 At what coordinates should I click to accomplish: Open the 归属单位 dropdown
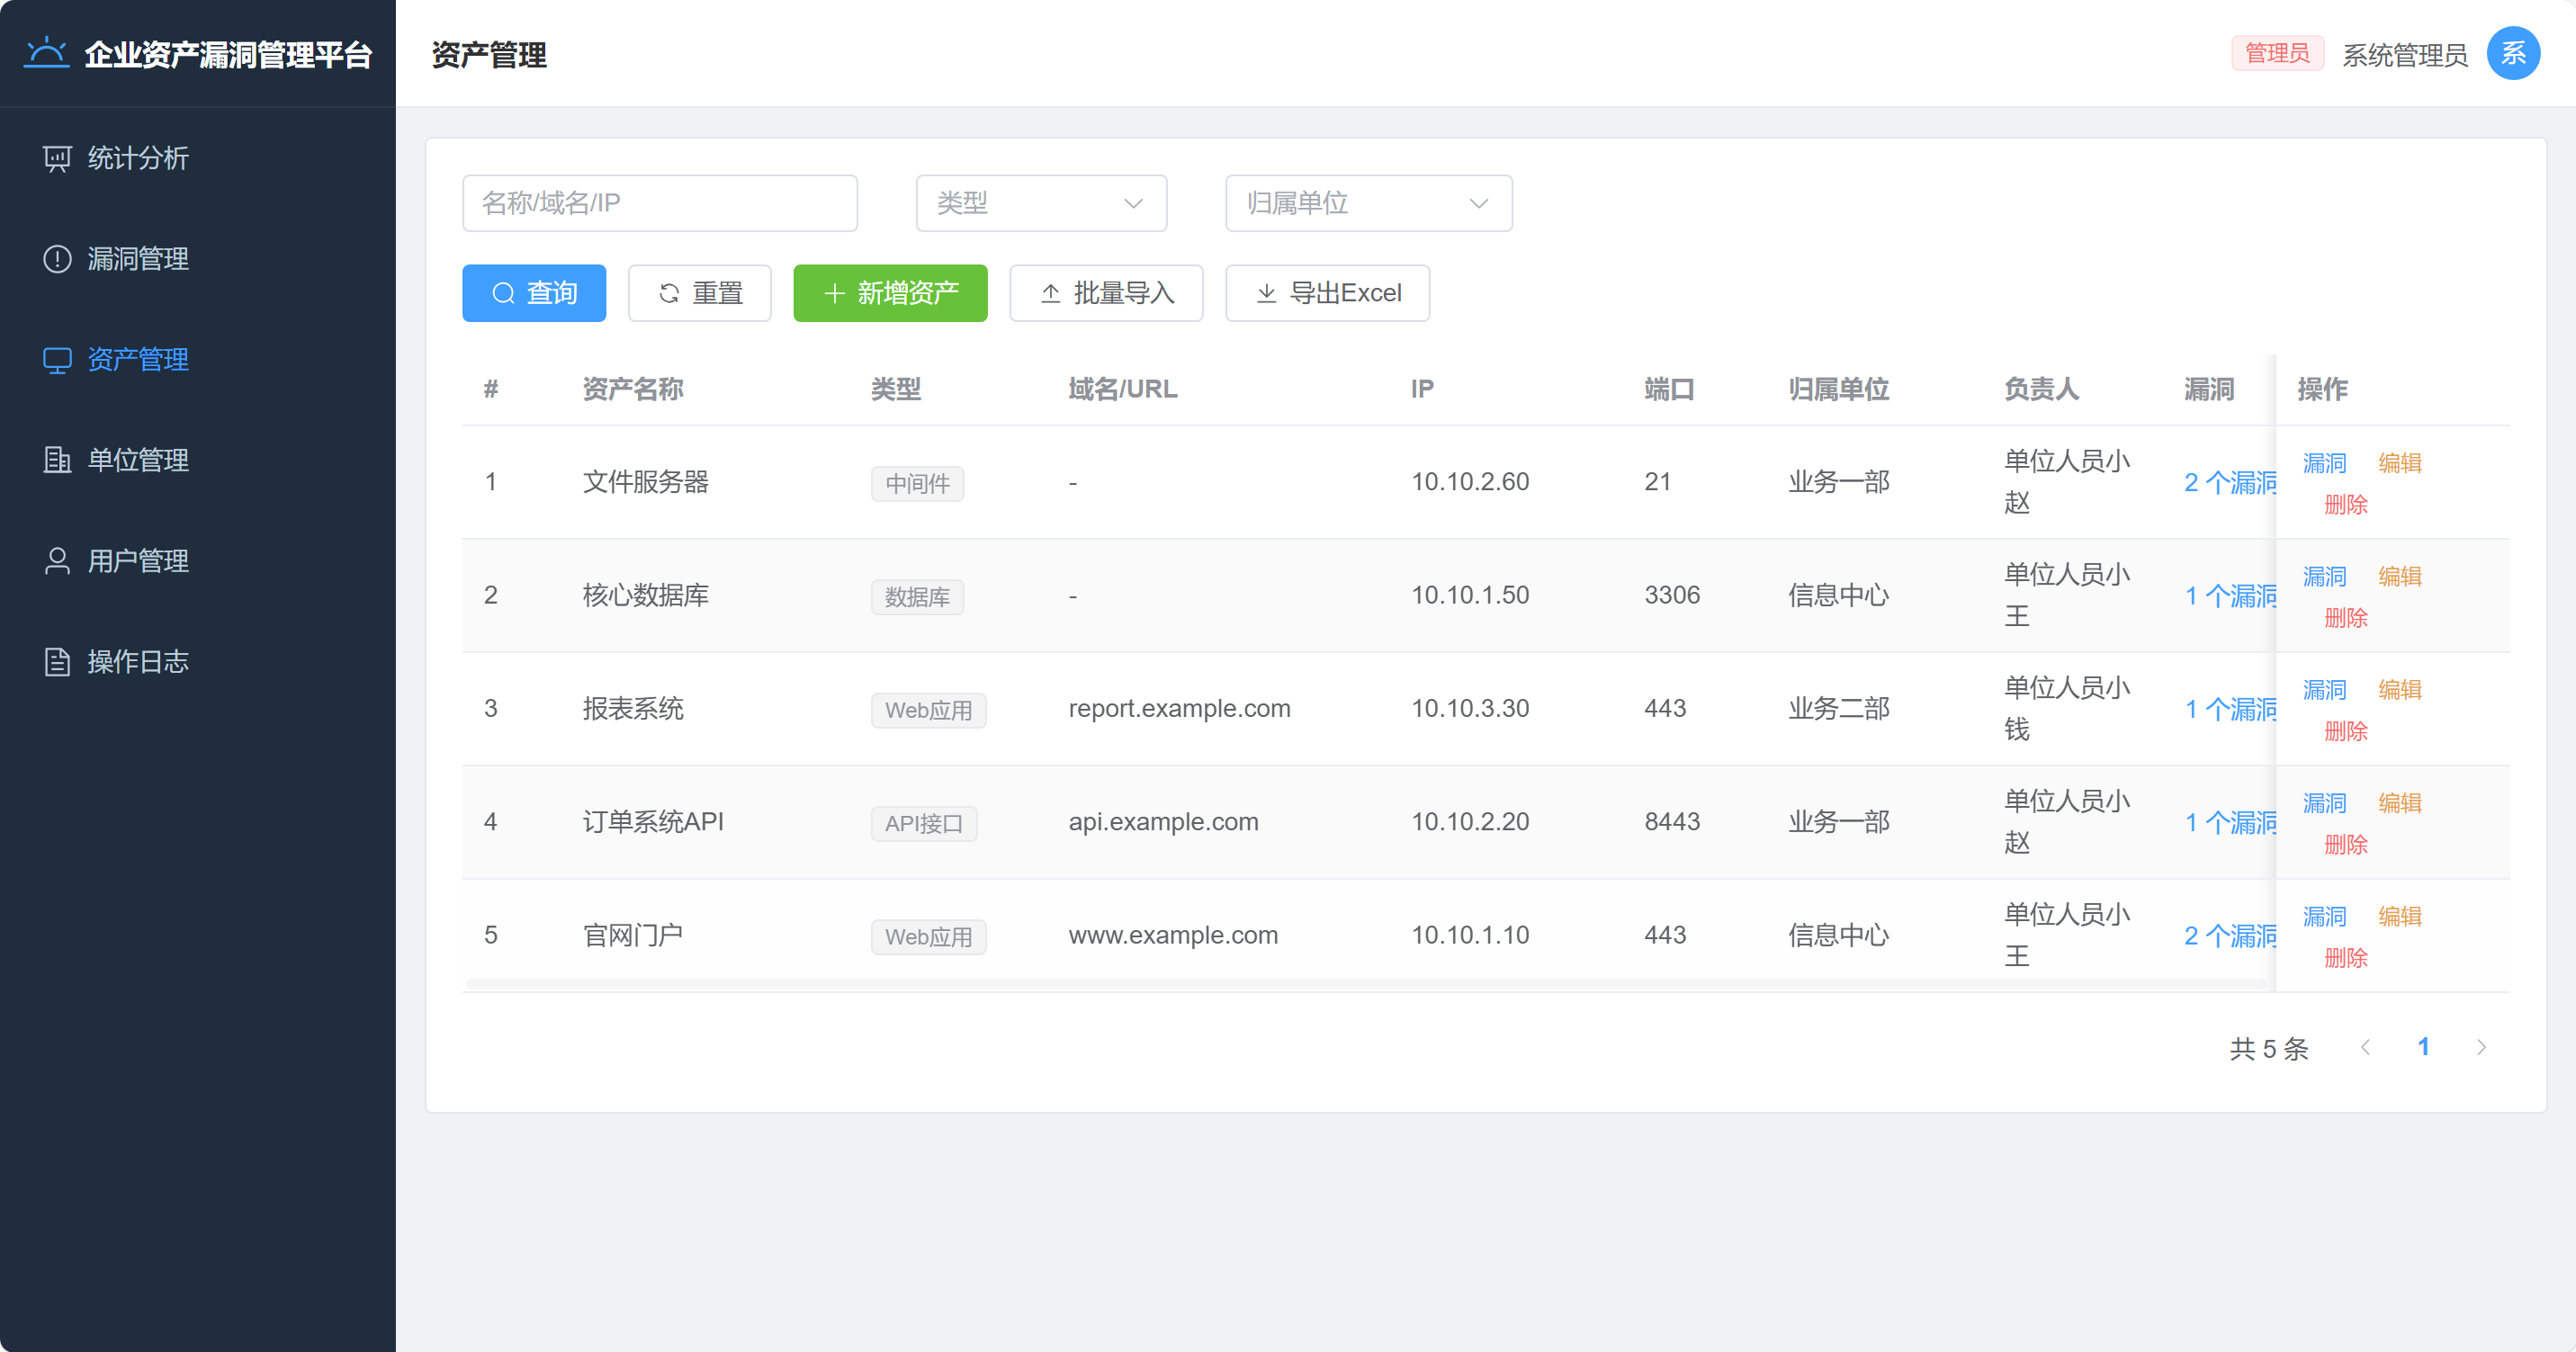pyautogui.click(x=1369, y=203)
